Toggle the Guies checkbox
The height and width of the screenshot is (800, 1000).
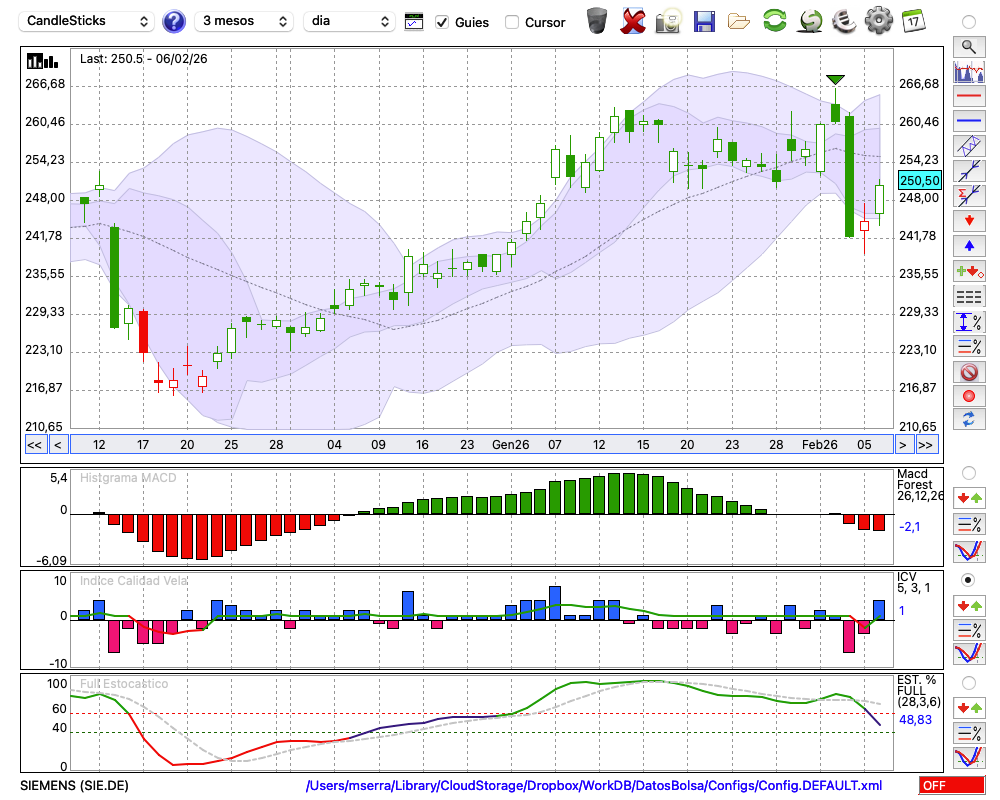click(442, 22)
